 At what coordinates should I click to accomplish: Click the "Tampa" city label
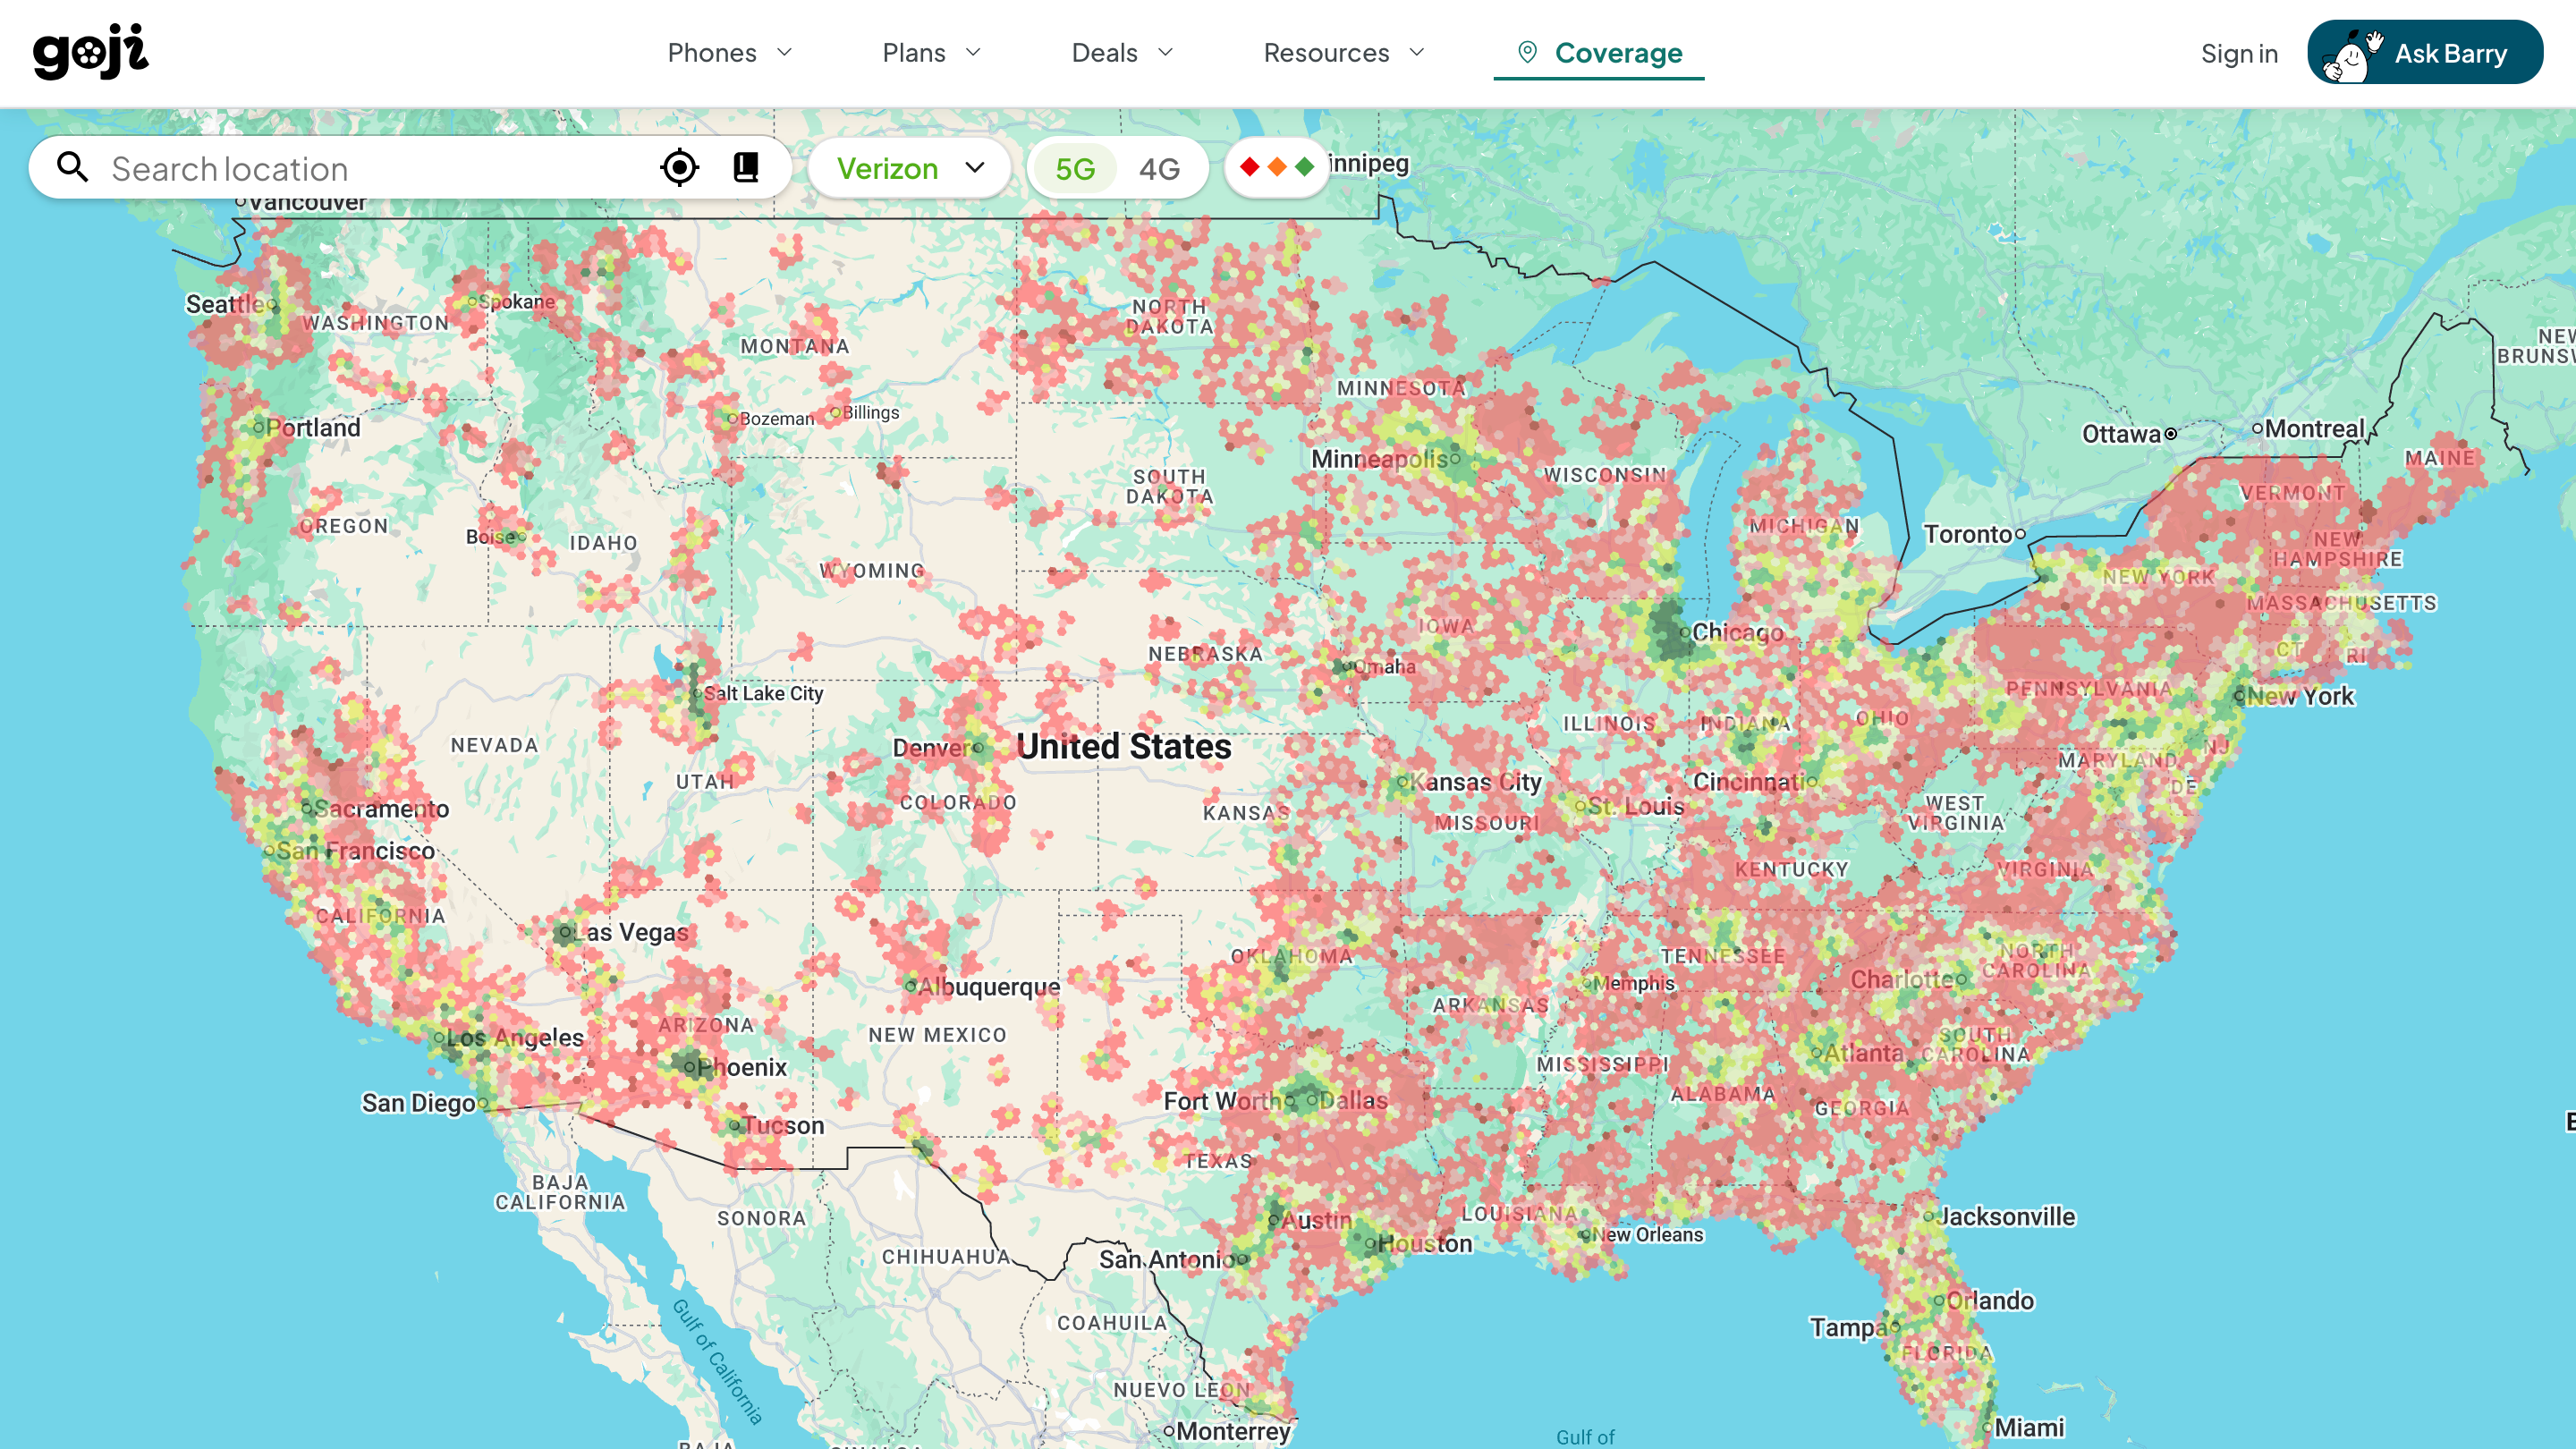click(x=1849, y=1328)
